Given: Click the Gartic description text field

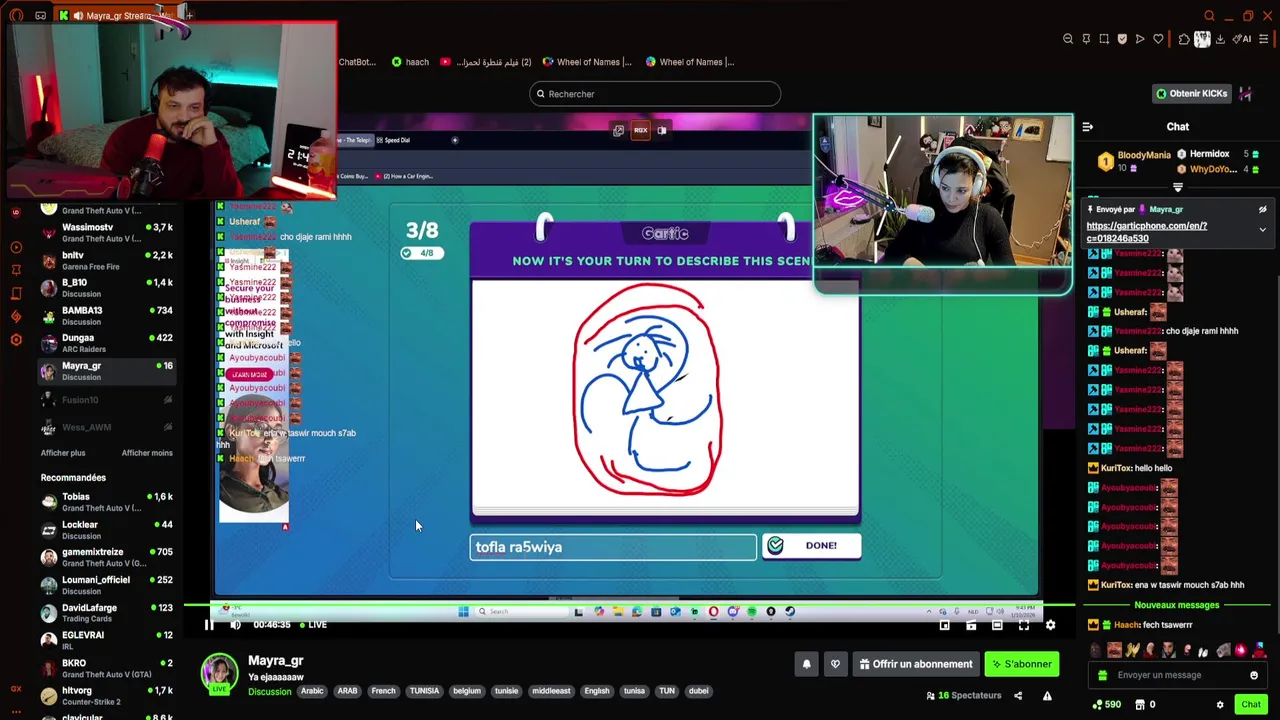Looking at the screenshot, I should [x=613, y=547].
